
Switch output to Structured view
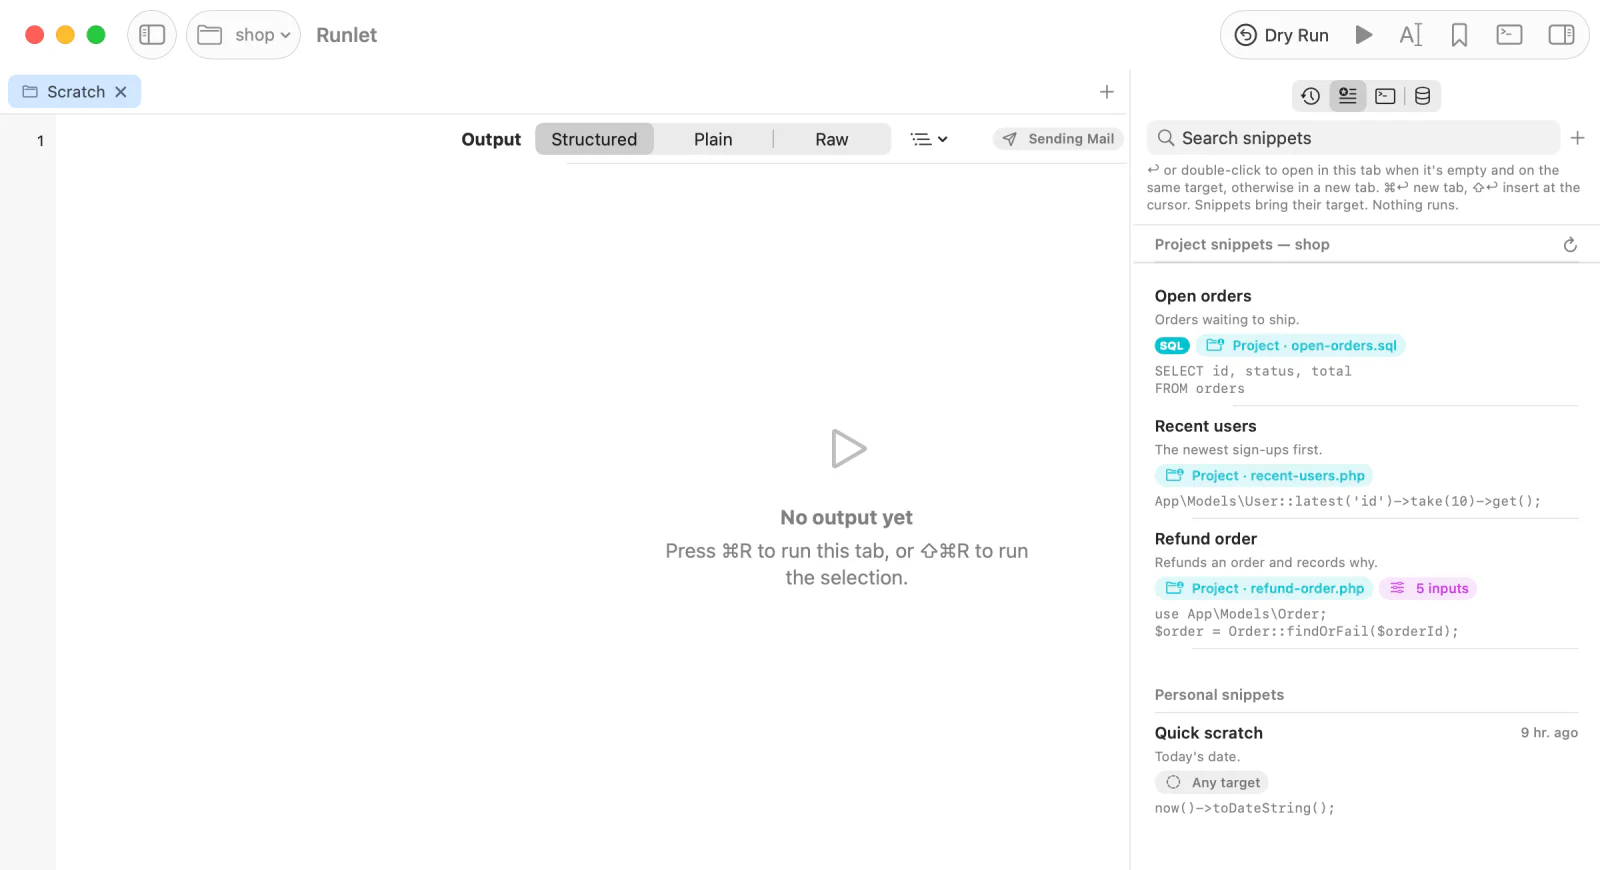(x=594, y=139)
